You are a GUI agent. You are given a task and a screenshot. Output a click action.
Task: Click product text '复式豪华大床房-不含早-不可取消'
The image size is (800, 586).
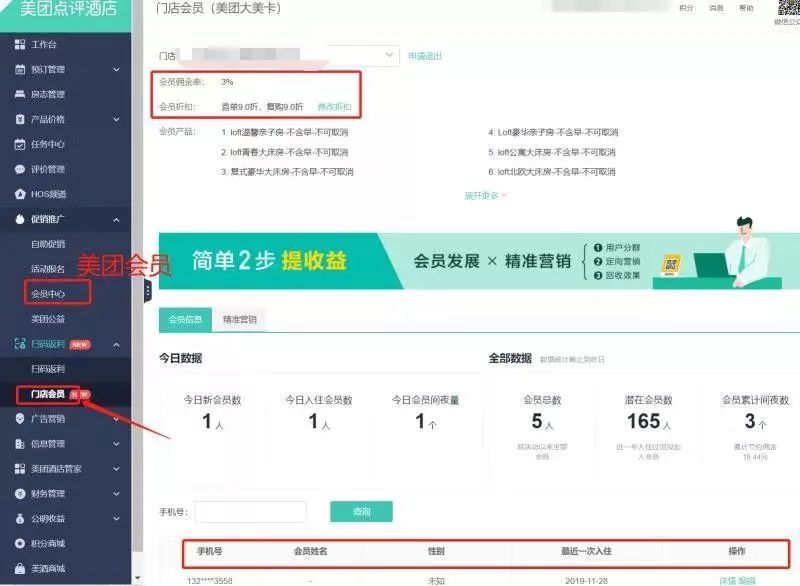click(x=292, y=172)
